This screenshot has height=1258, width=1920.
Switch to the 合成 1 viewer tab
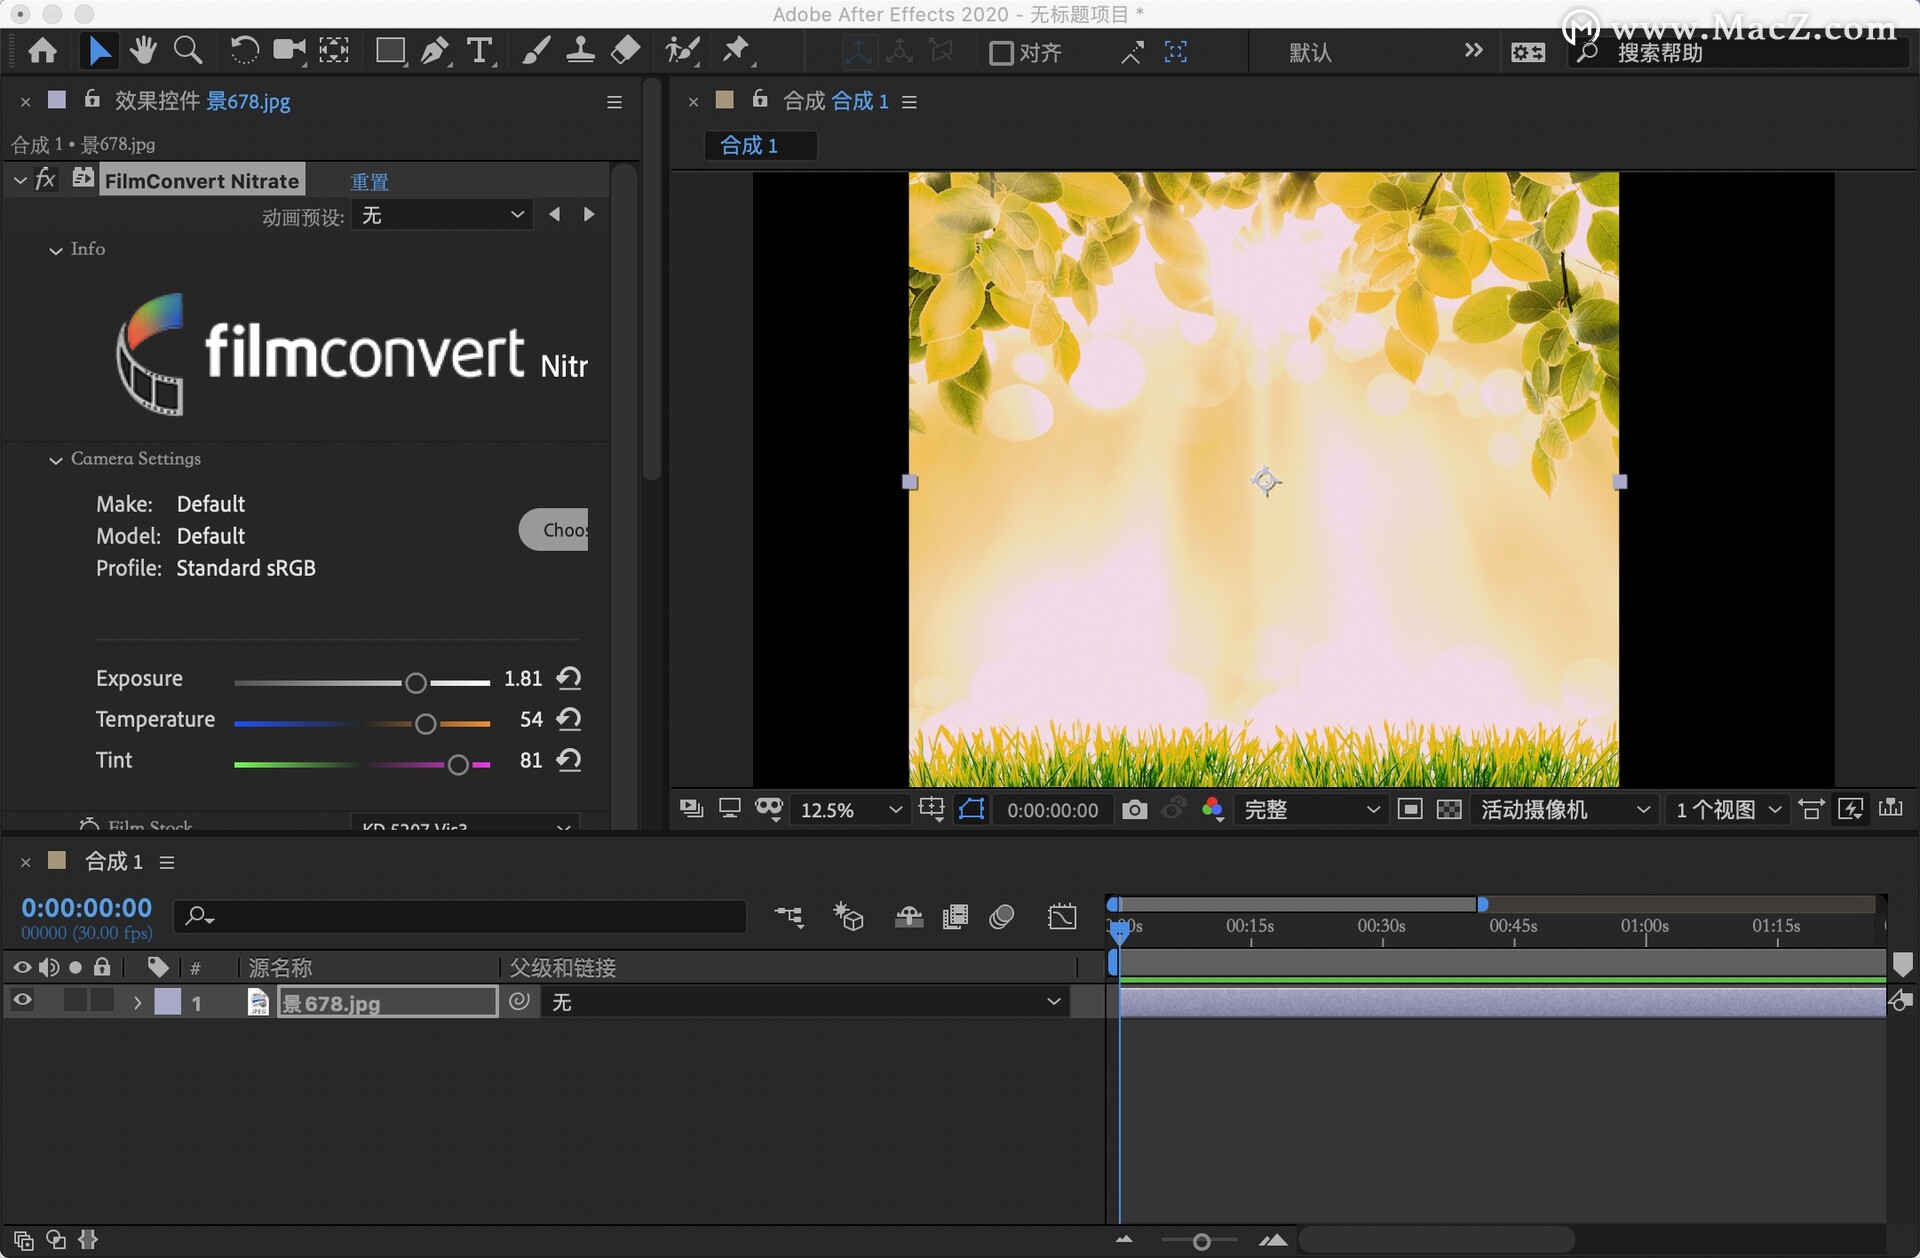(x=749, y=146)
